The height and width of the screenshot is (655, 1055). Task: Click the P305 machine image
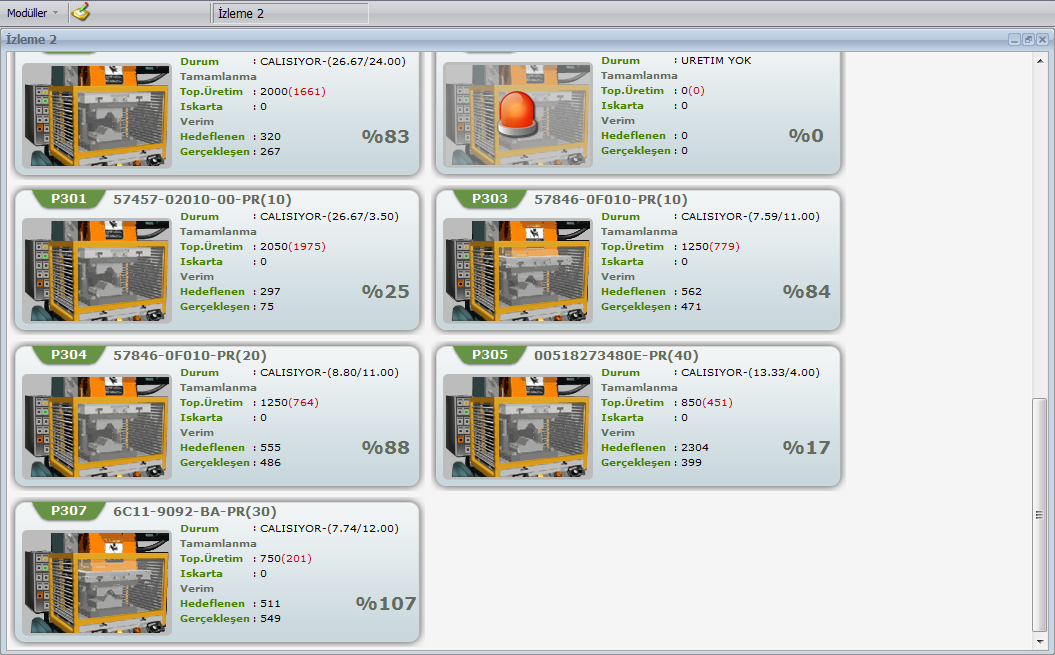coord(518,426)
